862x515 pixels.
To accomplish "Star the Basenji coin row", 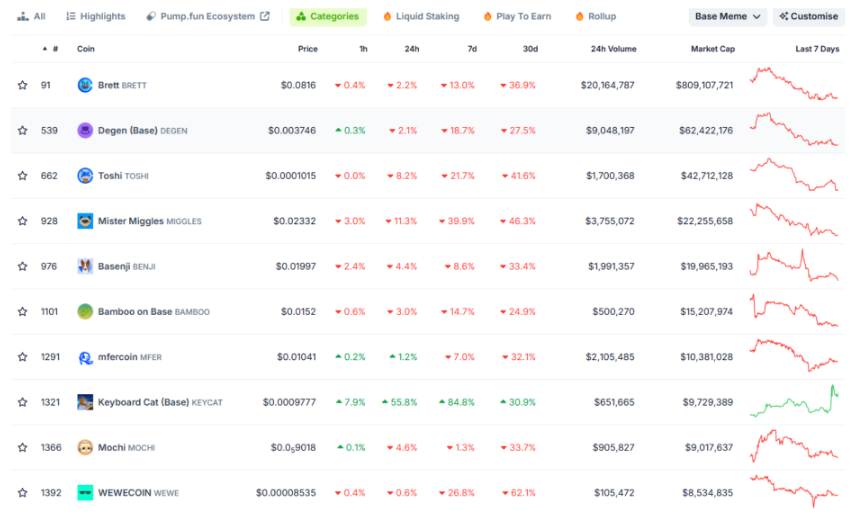I will (x=23, y=266).
